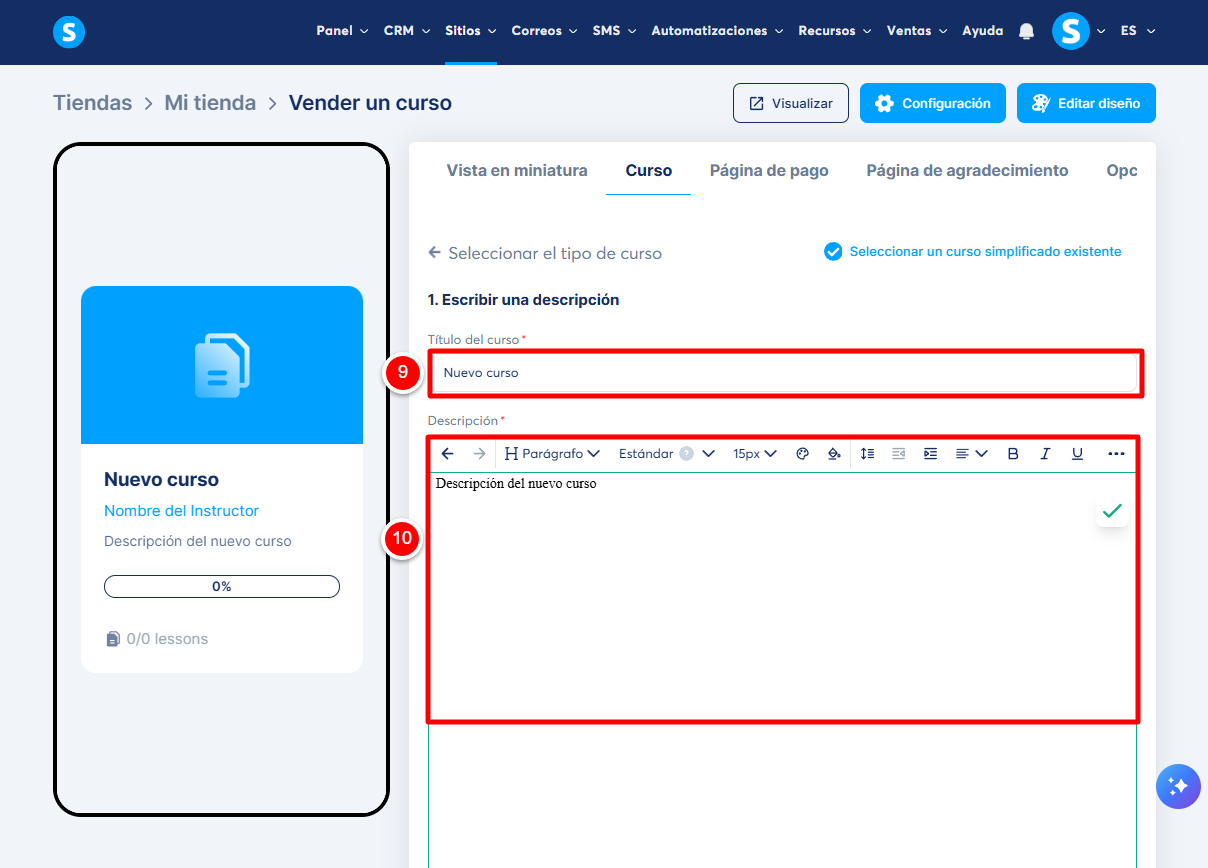1208x868 pixels.
Task: Toggle bold formatting
Action: pyautogui.click(x=1013, y=453)
